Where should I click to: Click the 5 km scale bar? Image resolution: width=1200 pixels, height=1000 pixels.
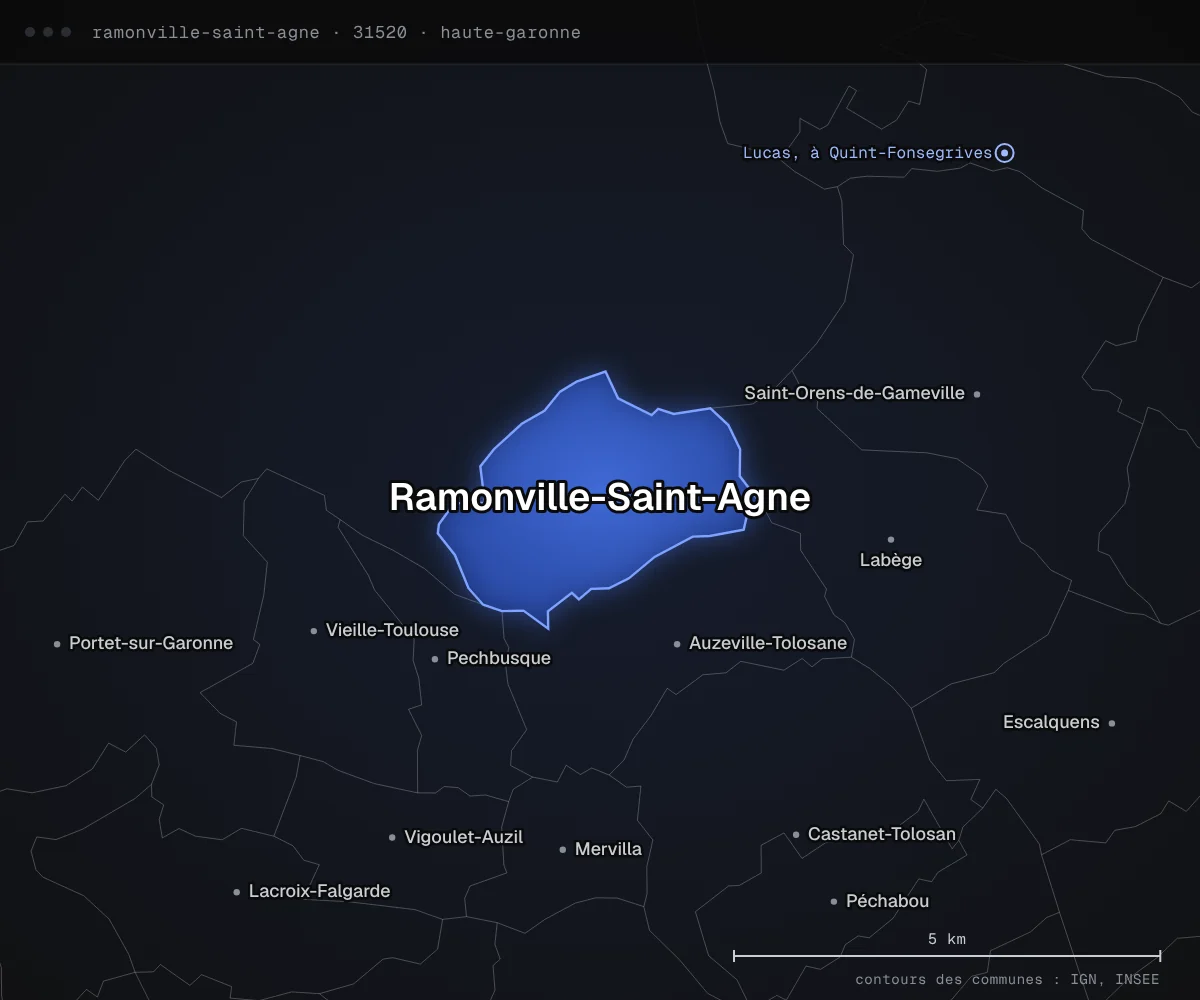[x=947, y=956]
